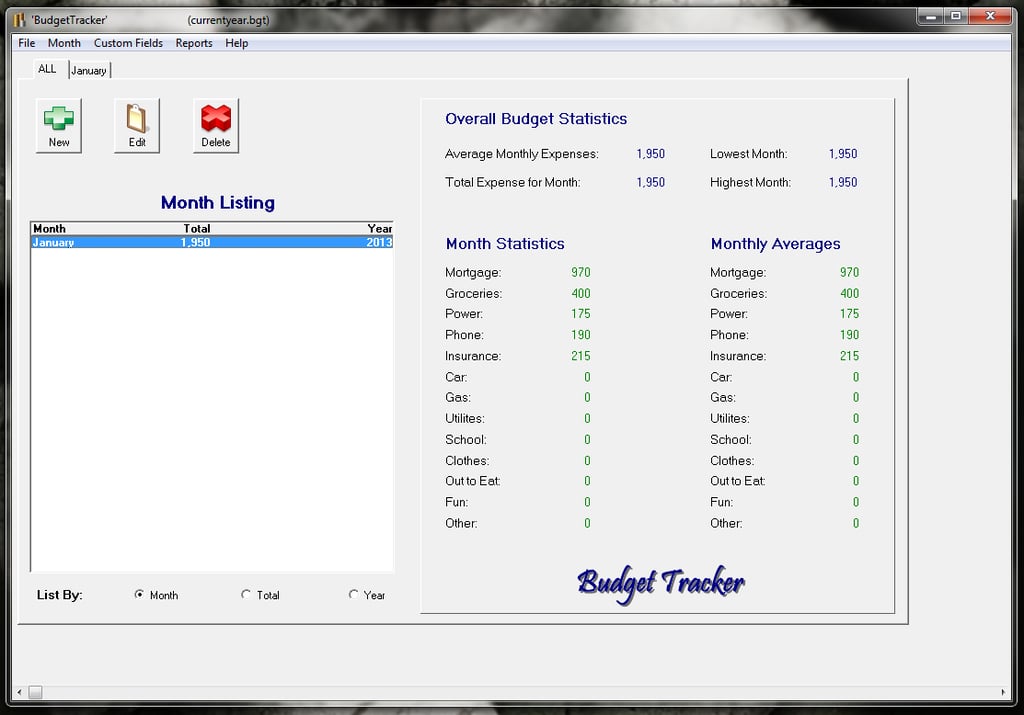Click the Month Statistics heading

point(505,244)
